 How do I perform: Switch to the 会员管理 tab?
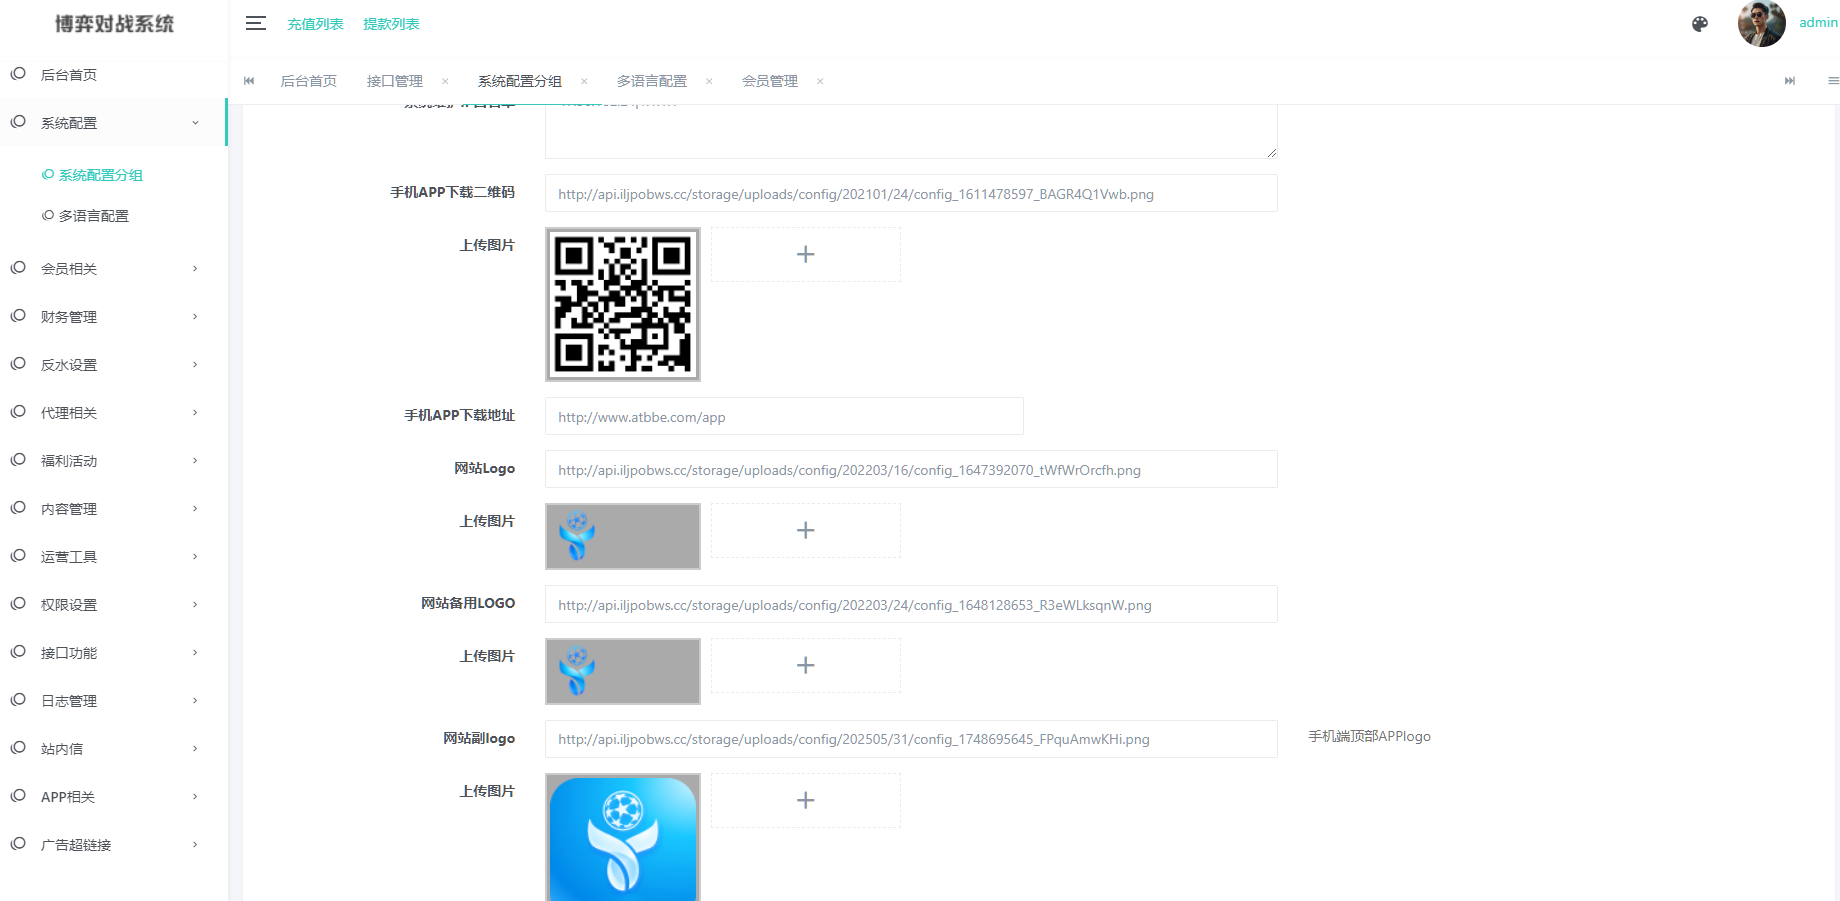pyautogui.click(x=770, y=81)
